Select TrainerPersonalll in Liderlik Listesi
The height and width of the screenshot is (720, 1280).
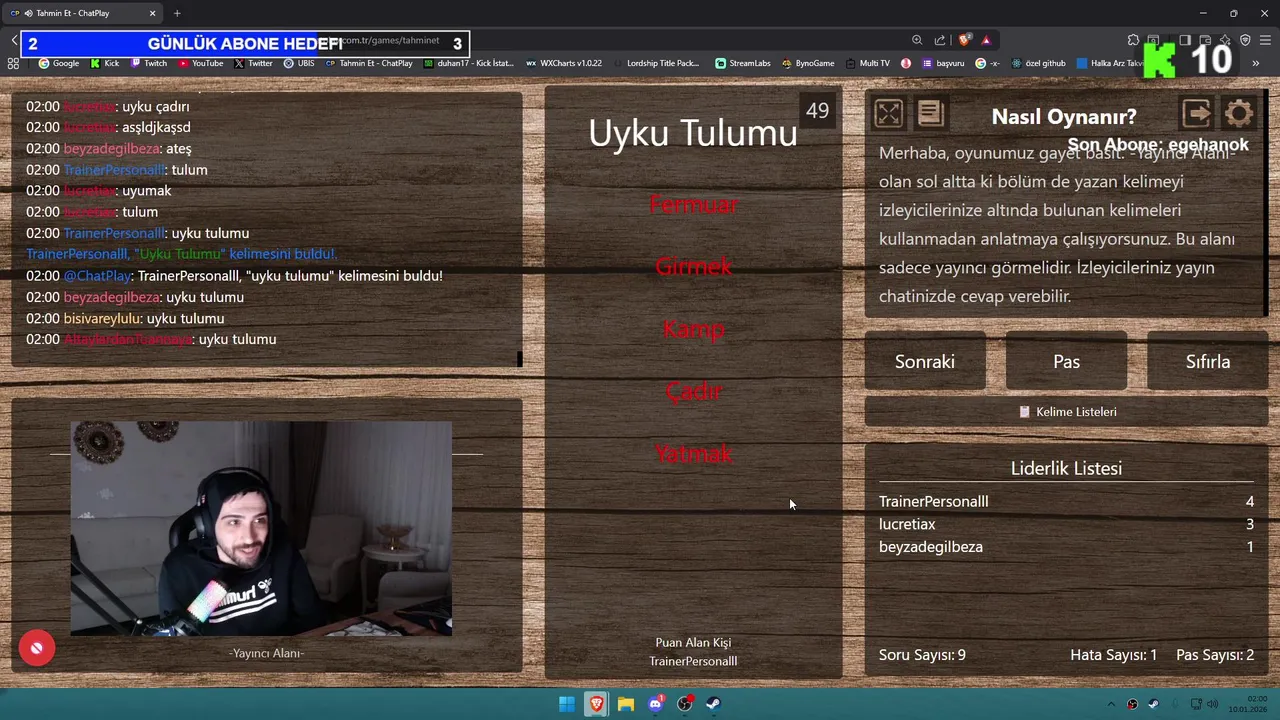tap(1066, 502)
